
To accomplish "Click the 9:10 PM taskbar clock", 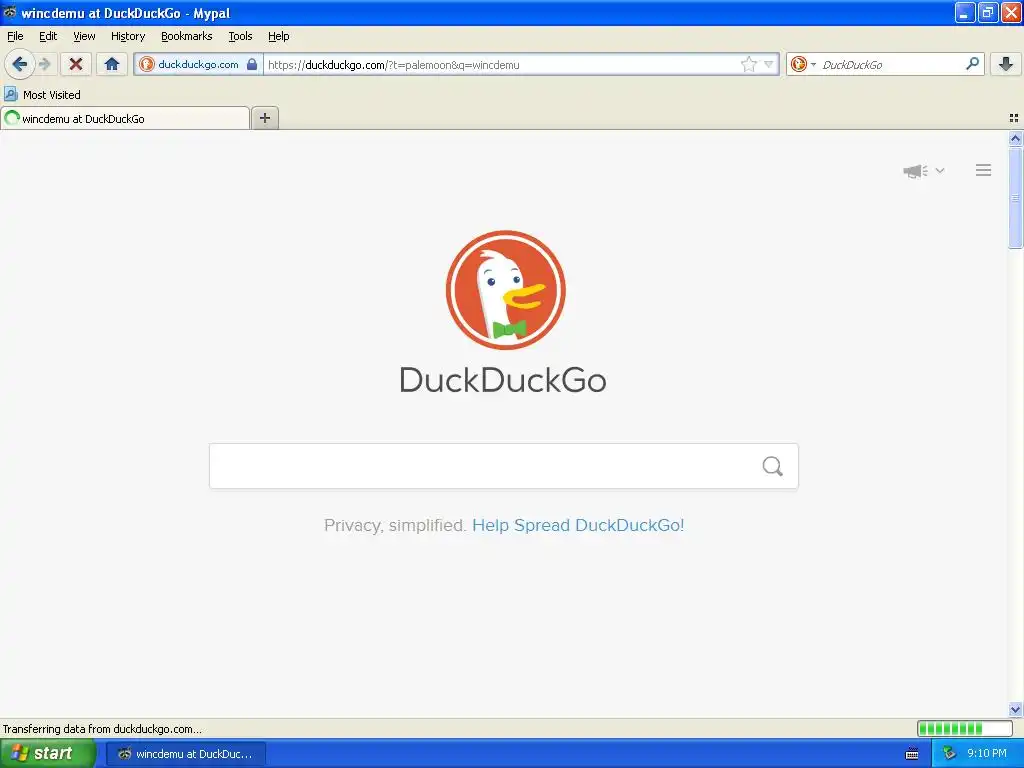I will pos(987,754).
